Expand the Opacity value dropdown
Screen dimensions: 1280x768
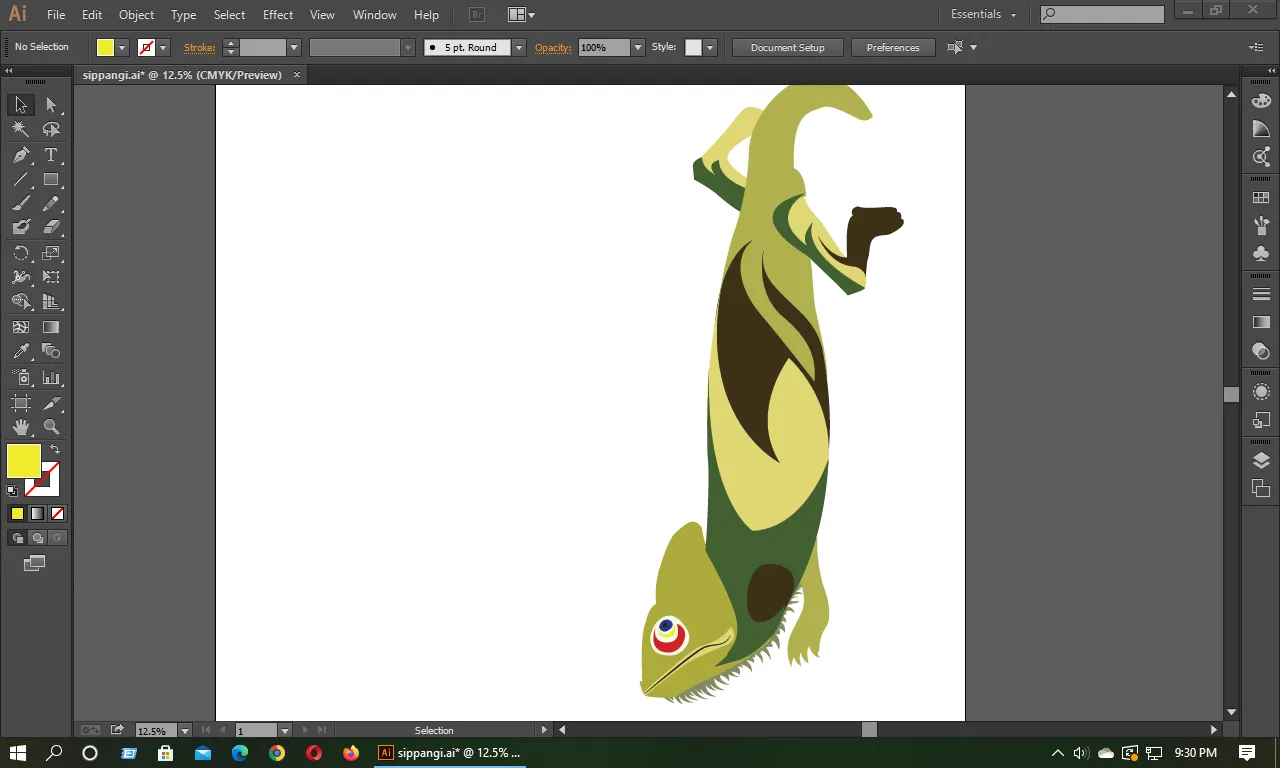coord(638,47)
